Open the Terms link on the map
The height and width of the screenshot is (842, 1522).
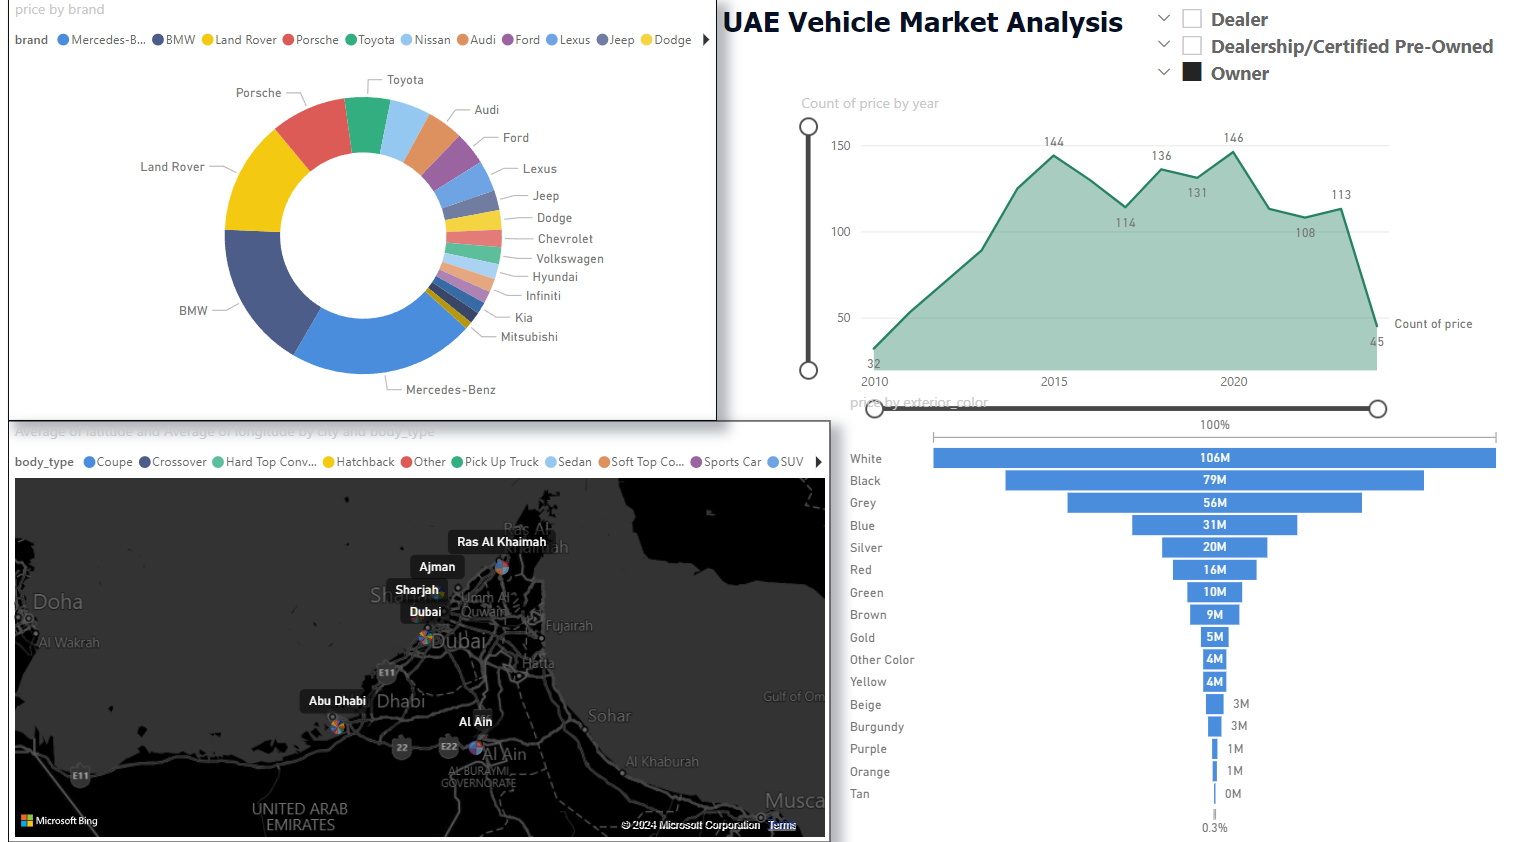point(782,824)
